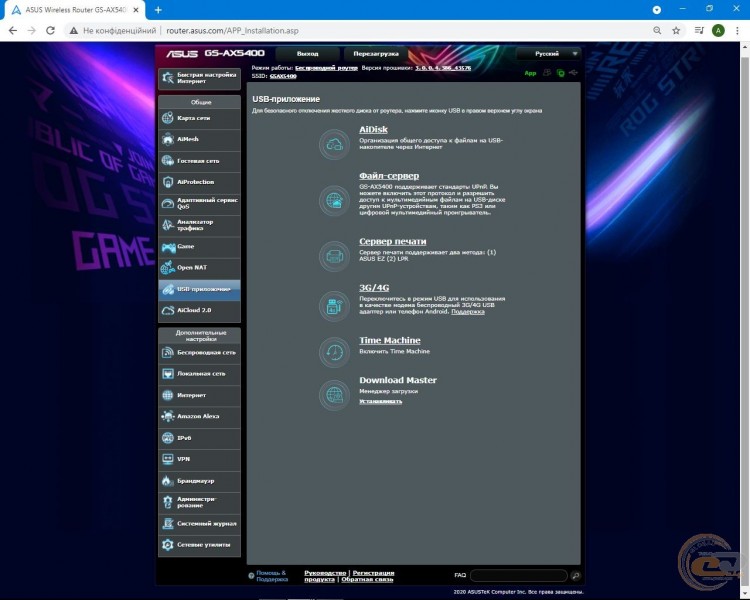The image size is (750, 600).
Task: Focus the FAQ search input field
Action: (x=518, y=576)
